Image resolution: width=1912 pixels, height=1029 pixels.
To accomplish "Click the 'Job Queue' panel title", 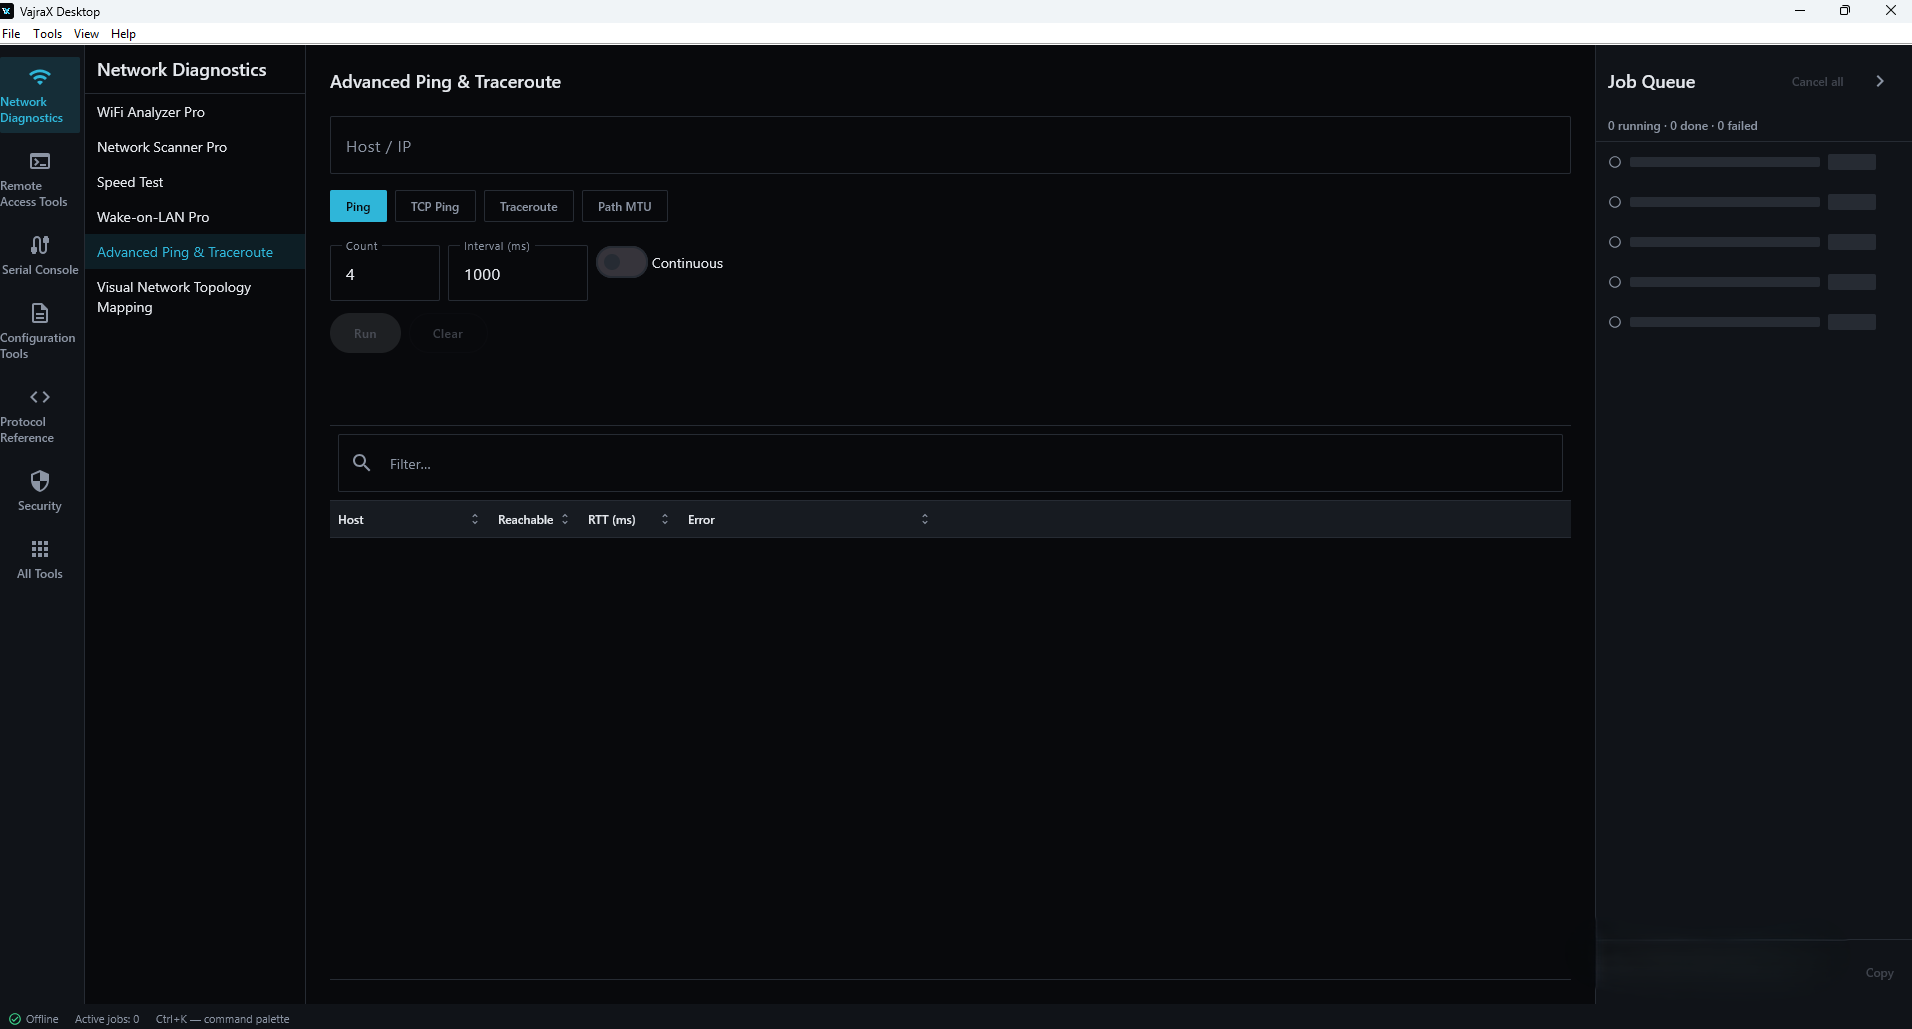I will (x=1651, y=81).
